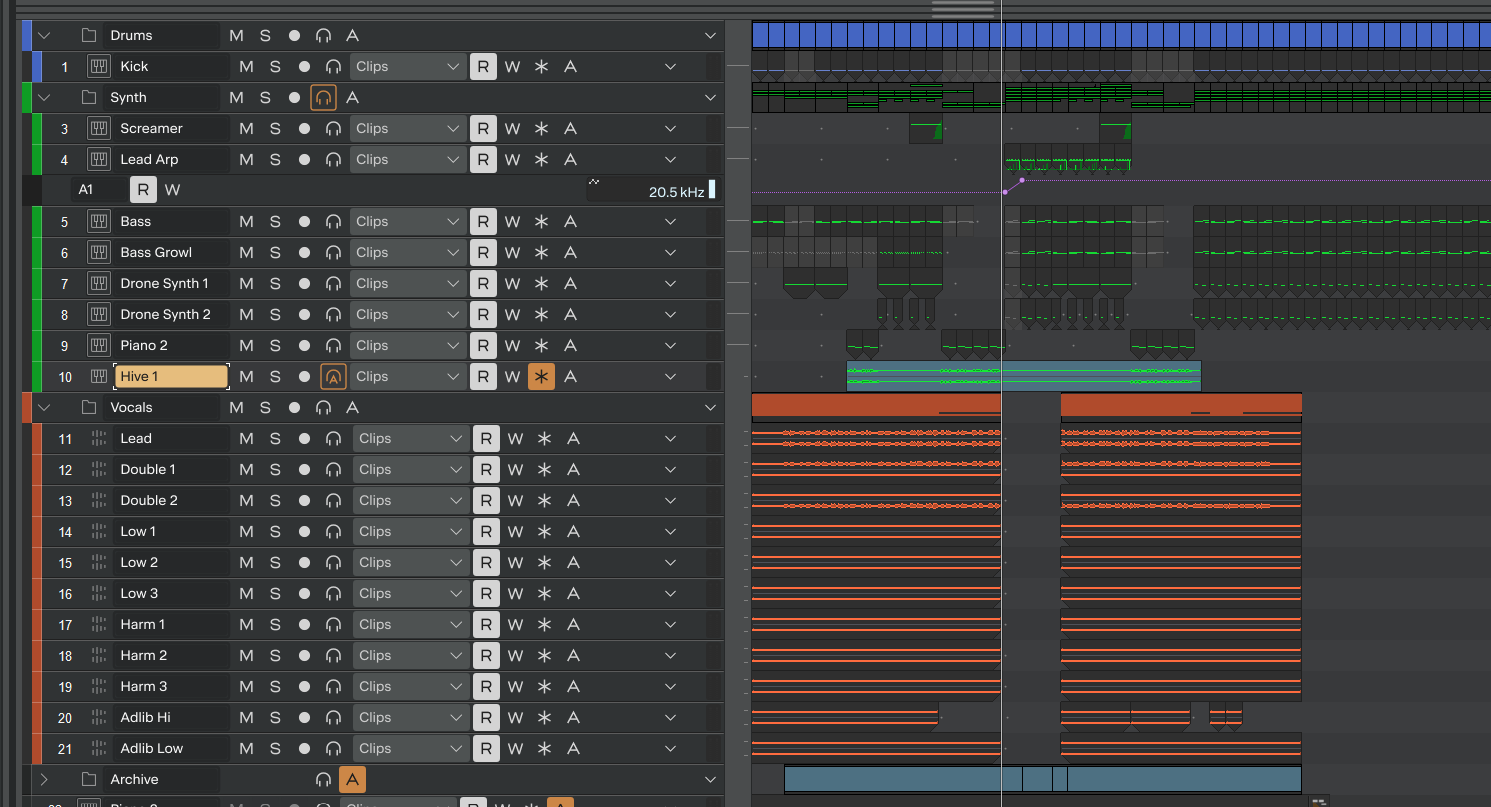Open the Clips dropdown on Bass track
The width and height of the screenshot is (1491, 807).
(x=407, y=222)
